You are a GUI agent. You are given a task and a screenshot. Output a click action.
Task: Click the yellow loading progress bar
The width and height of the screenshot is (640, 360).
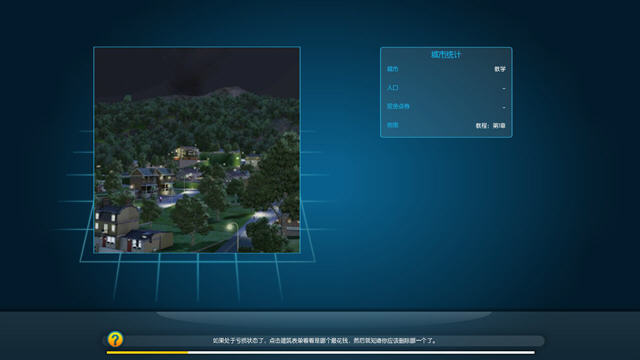(147, 352)
